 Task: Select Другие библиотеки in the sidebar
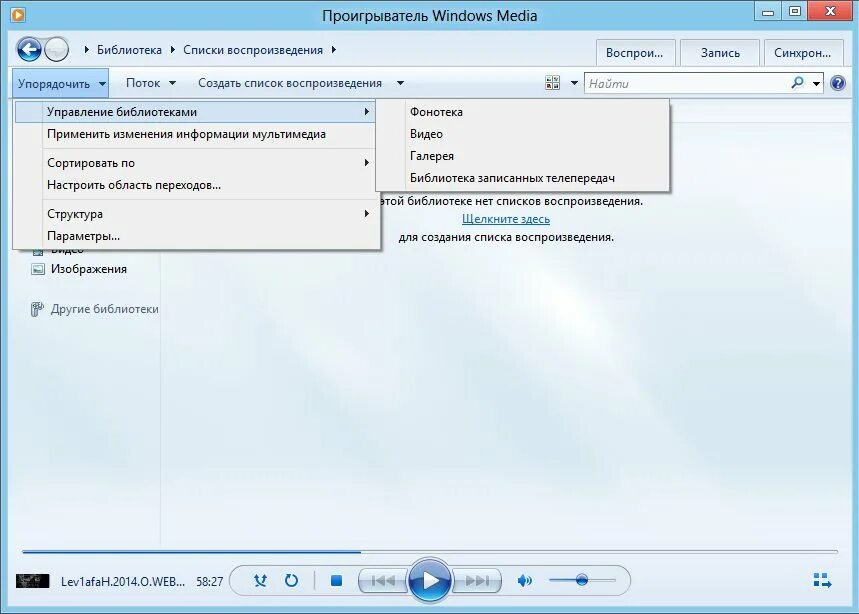pos(101,309)
